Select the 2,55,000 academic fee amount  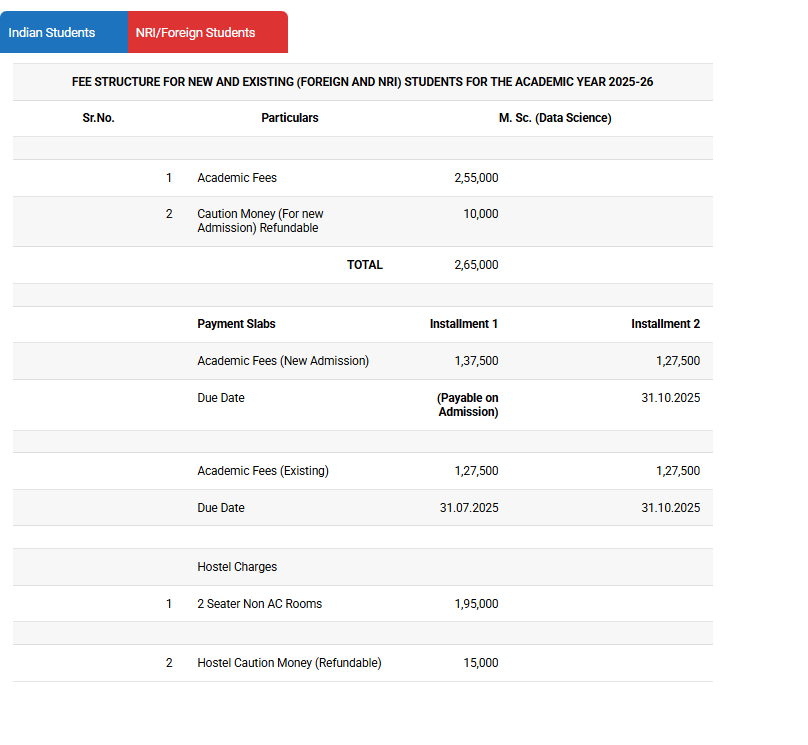pos(476,178)
